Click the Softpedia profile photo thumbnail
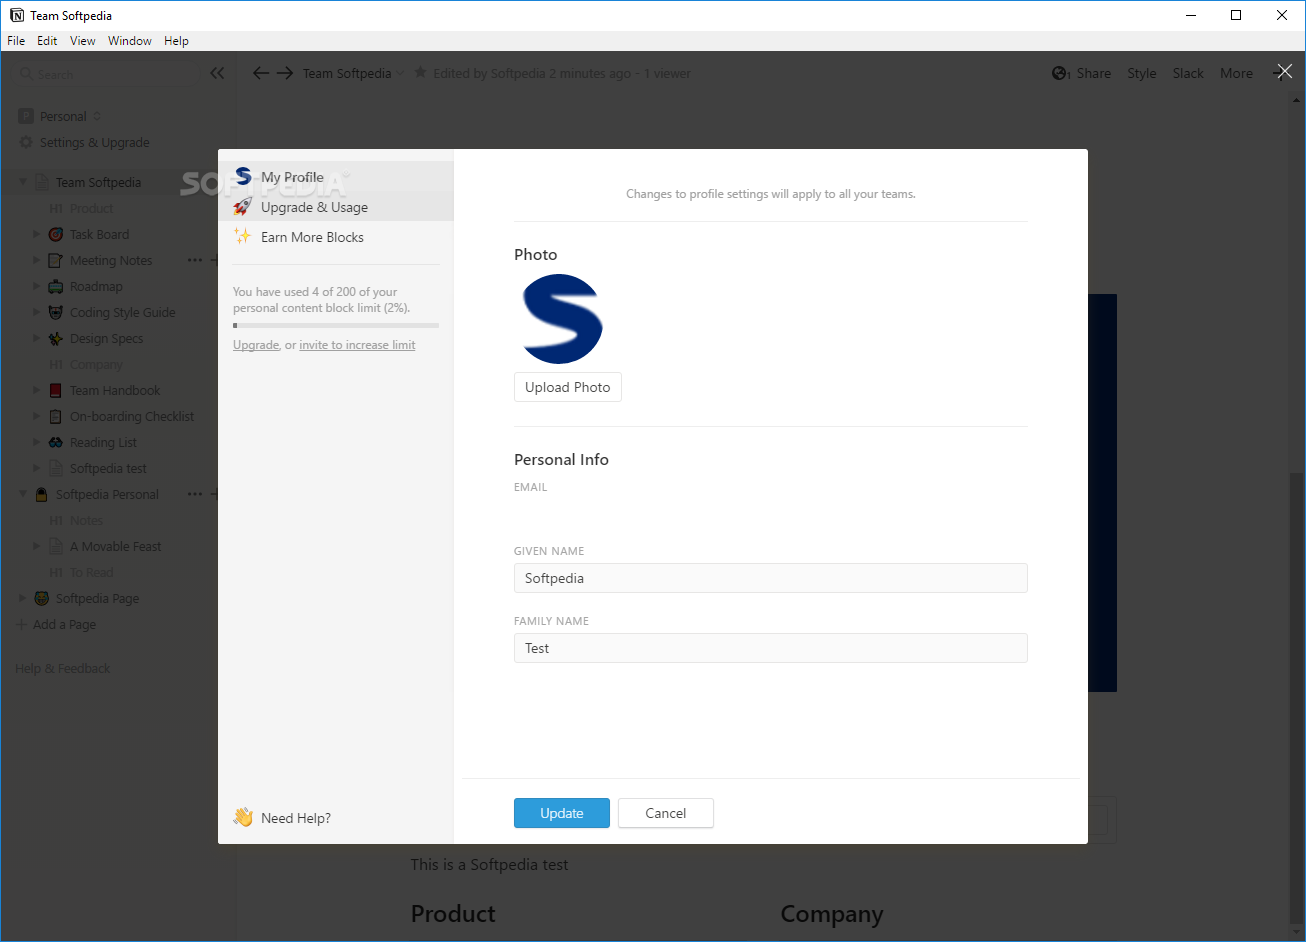The height and width of the screenshot is (942, 1306). click(561, 319)
